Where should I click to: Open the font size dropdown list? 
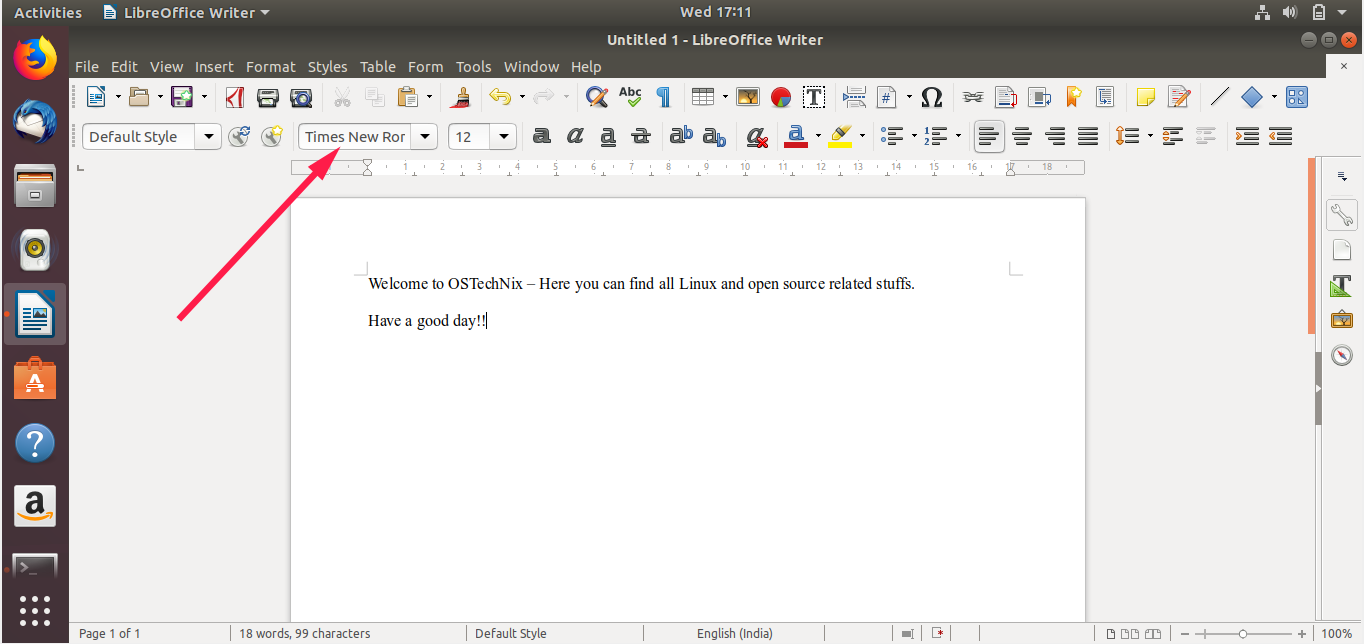[504, 137]
